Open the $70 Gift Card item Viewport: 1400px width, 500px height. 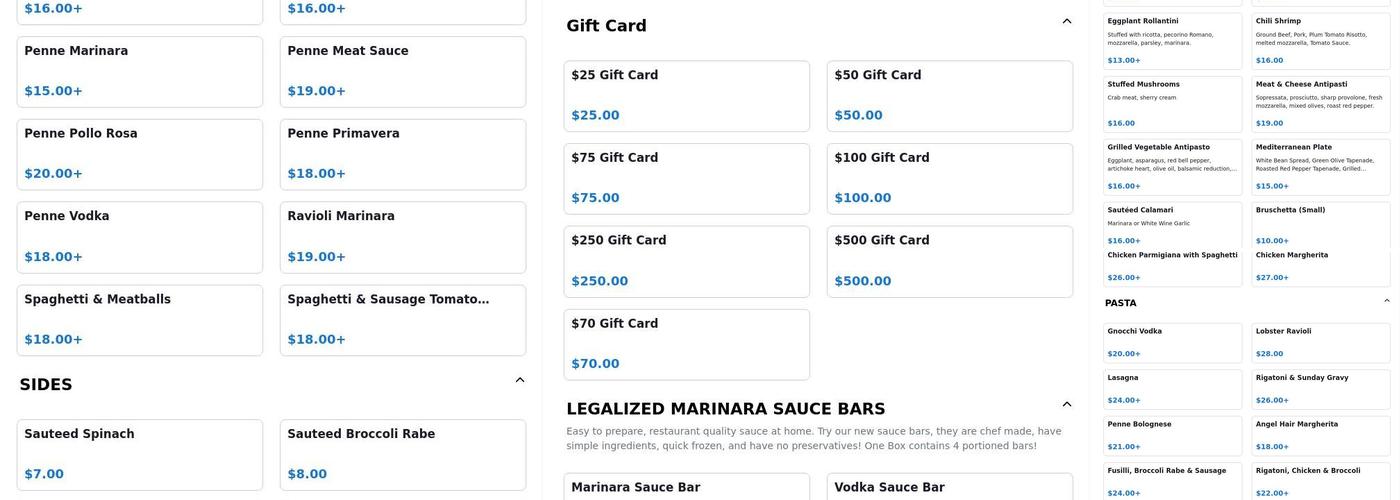686,345
